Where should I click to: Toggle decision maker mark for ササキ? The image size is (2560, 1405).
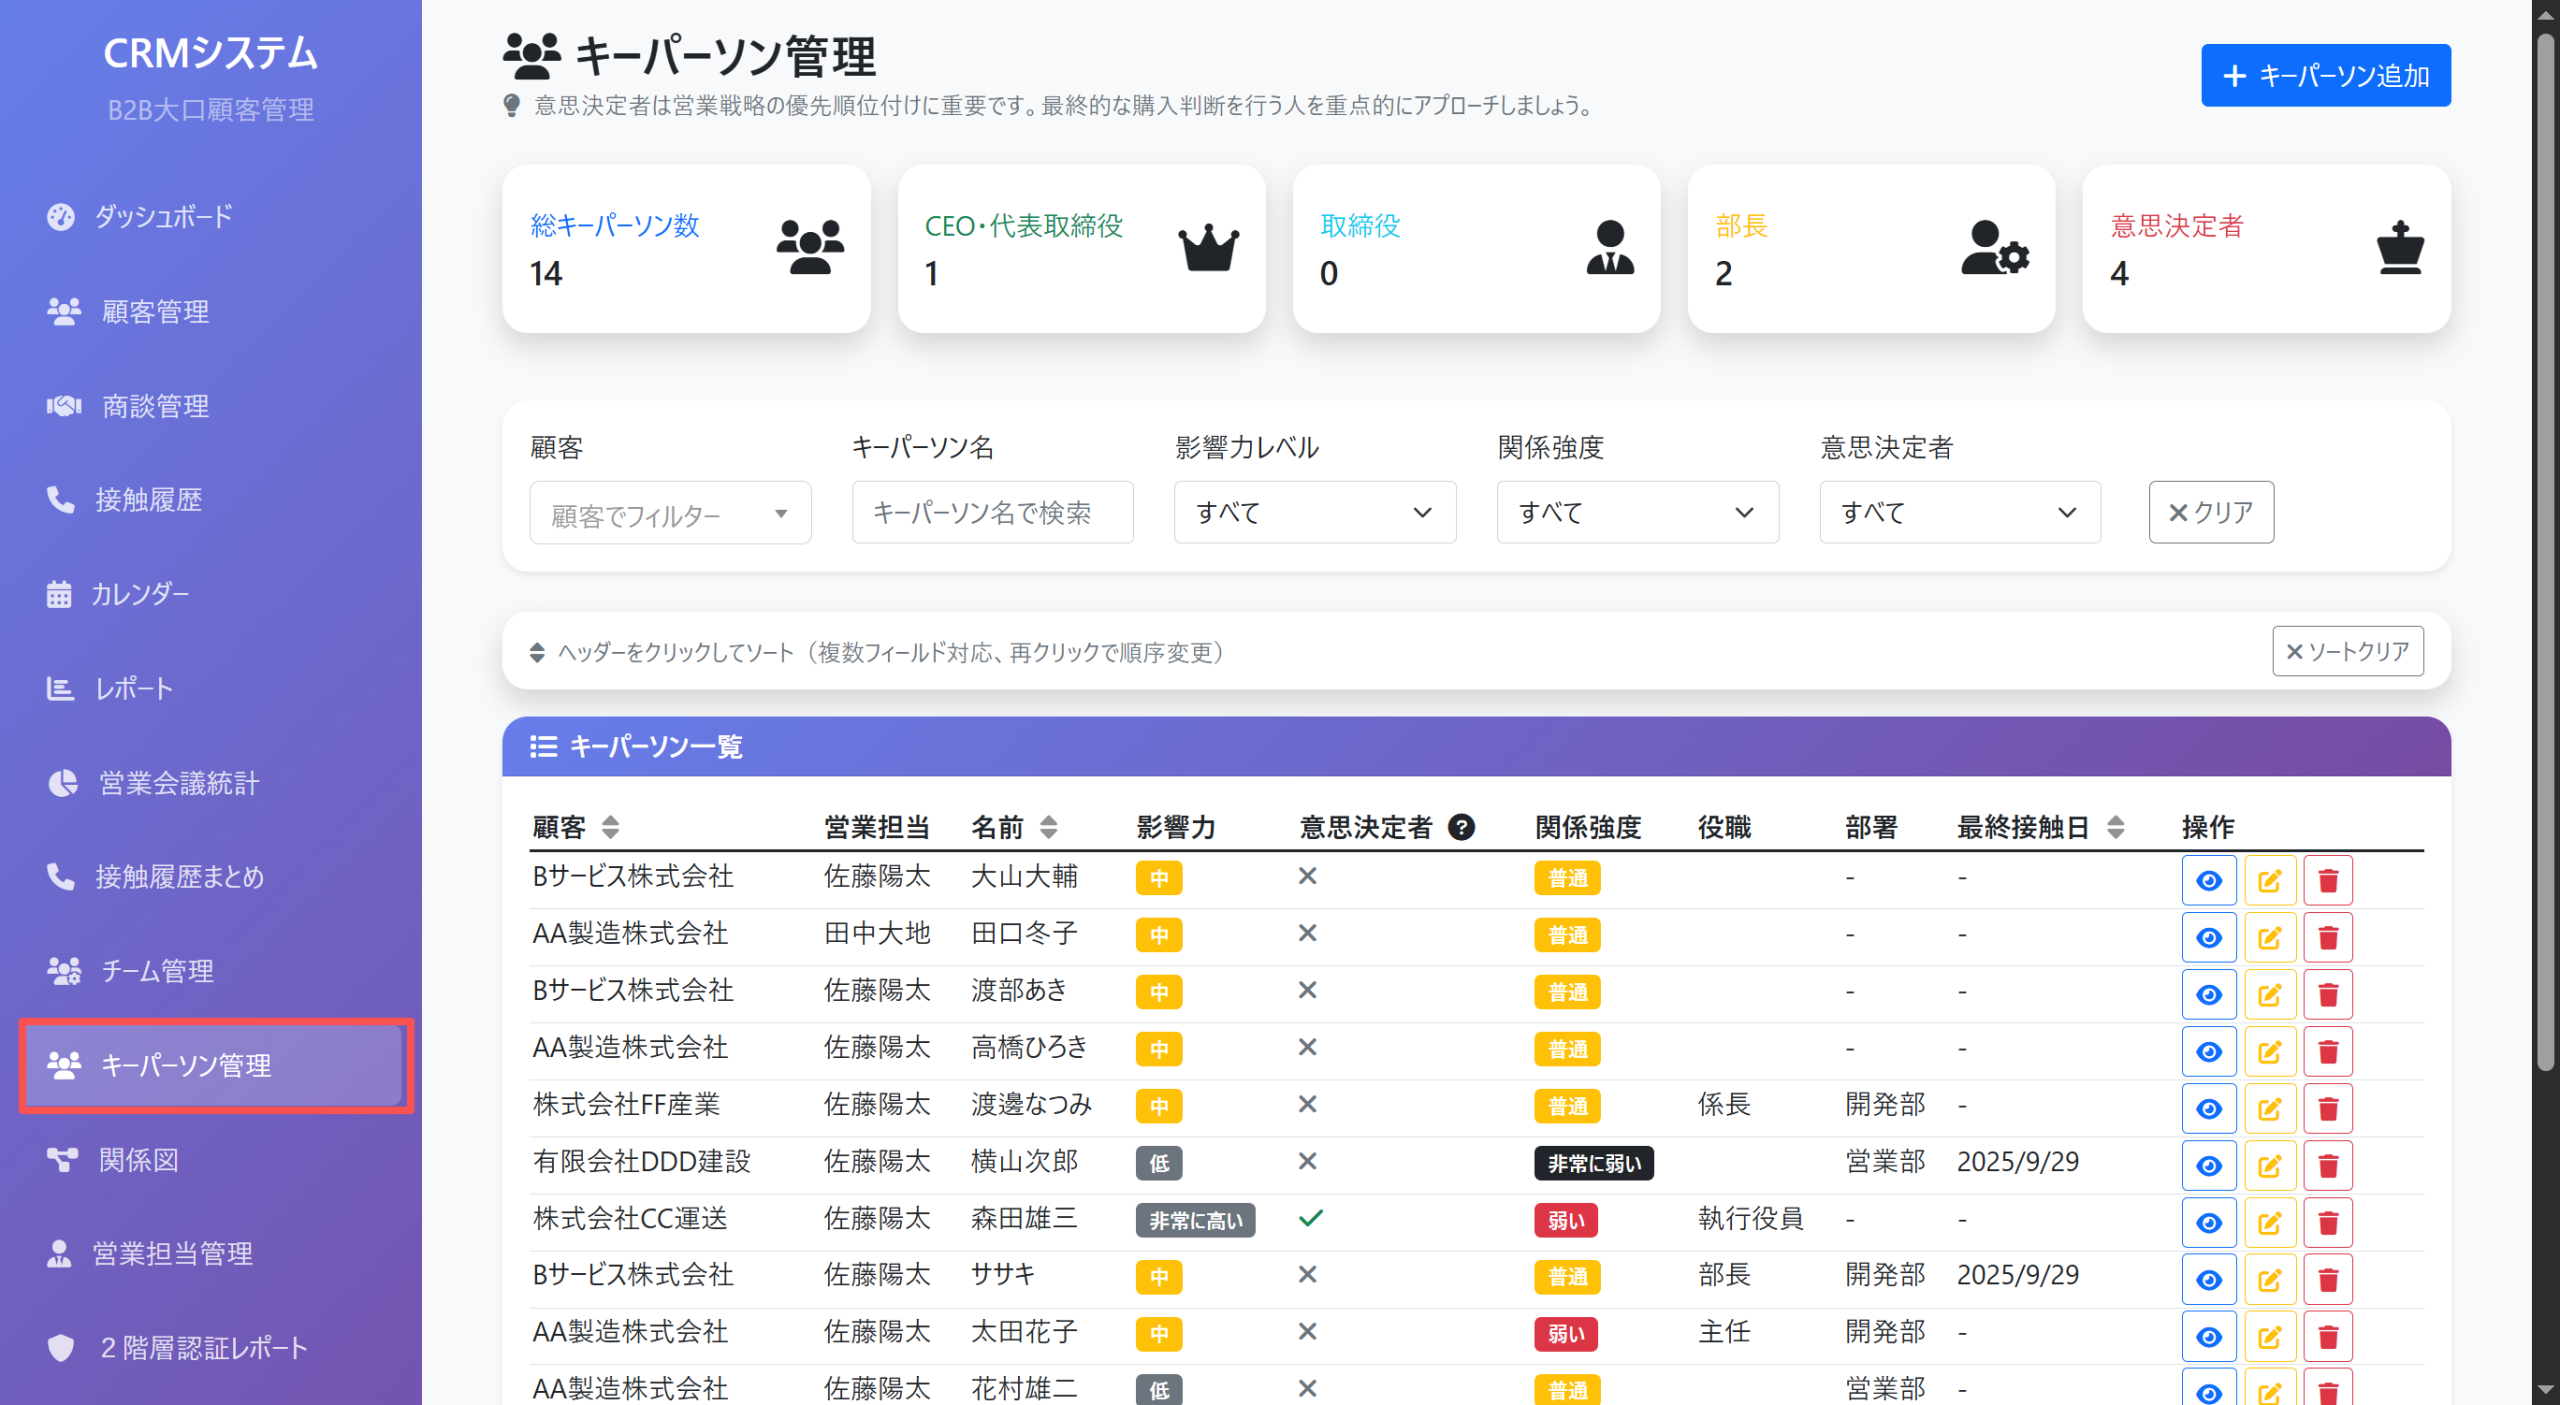[1307, 1276]
